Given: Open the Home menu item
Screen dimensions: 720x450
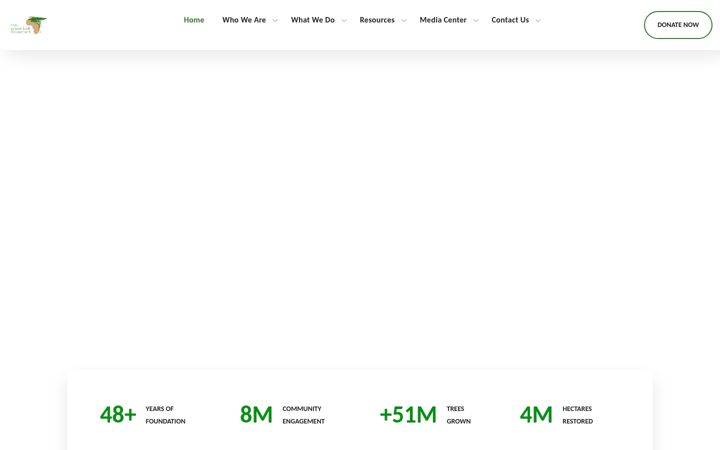Looking at the screenshot, I should point(194,20).
